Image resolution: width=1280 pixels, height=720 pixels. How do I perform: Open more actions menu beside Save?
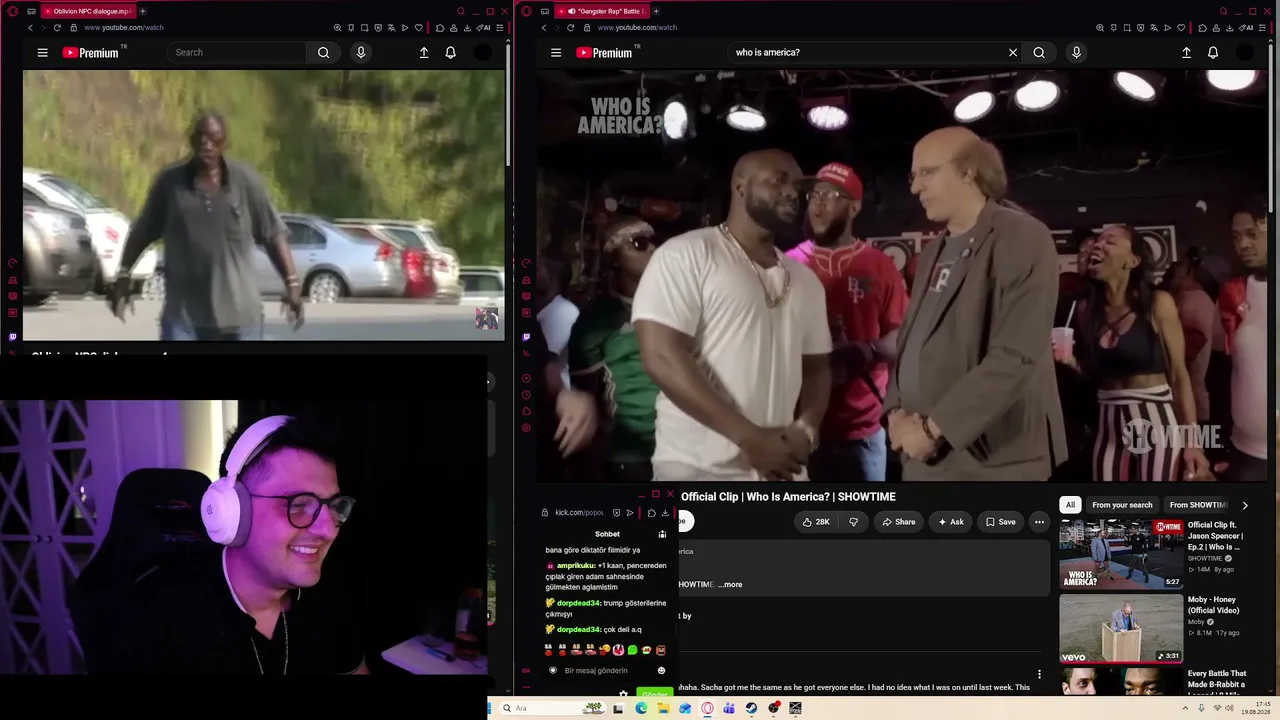point(1039,522)
